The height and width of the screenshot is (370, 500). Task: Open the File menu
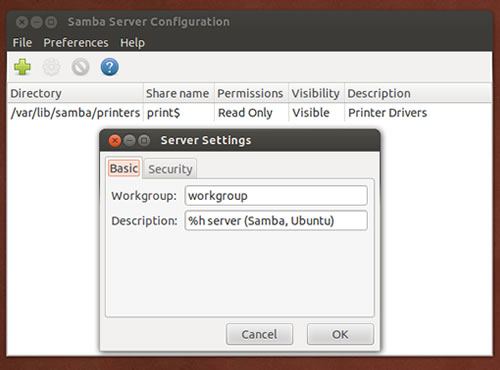point(22,43)
